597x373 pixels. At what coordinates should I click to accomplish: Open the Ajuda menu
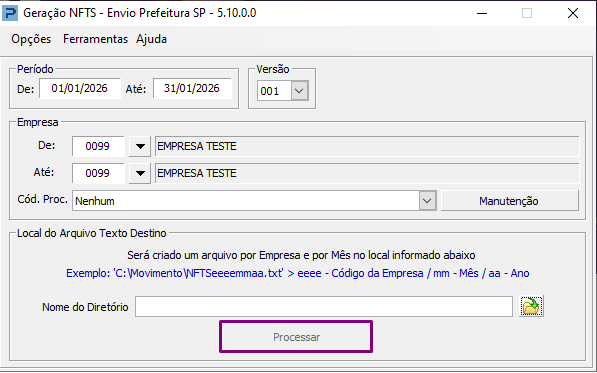(152, 39)
